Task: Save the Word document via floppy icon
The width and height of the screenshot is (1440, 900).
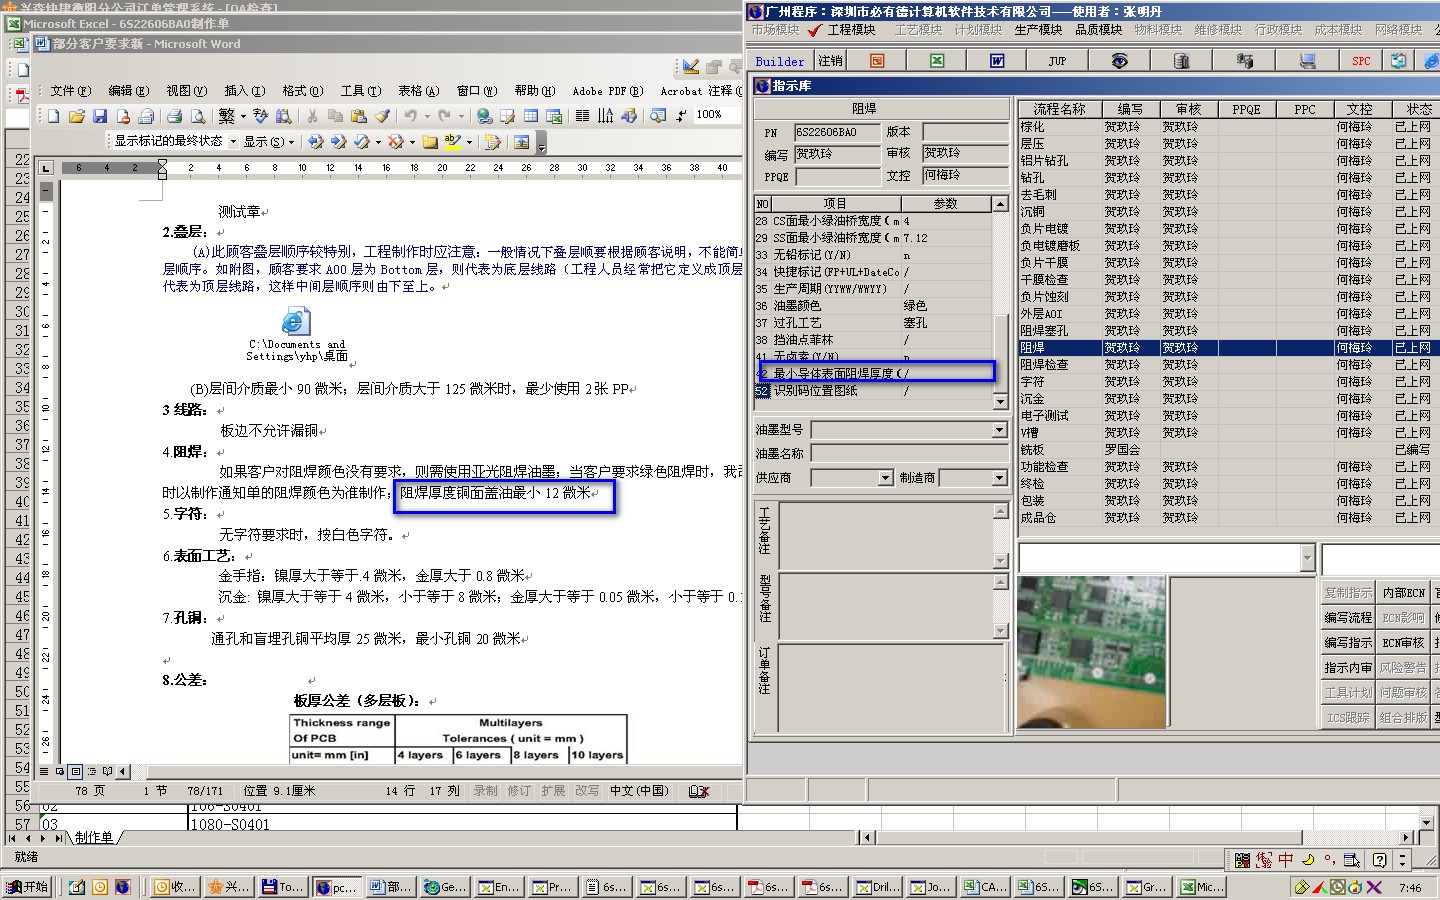Action: (x=100, y=116)
